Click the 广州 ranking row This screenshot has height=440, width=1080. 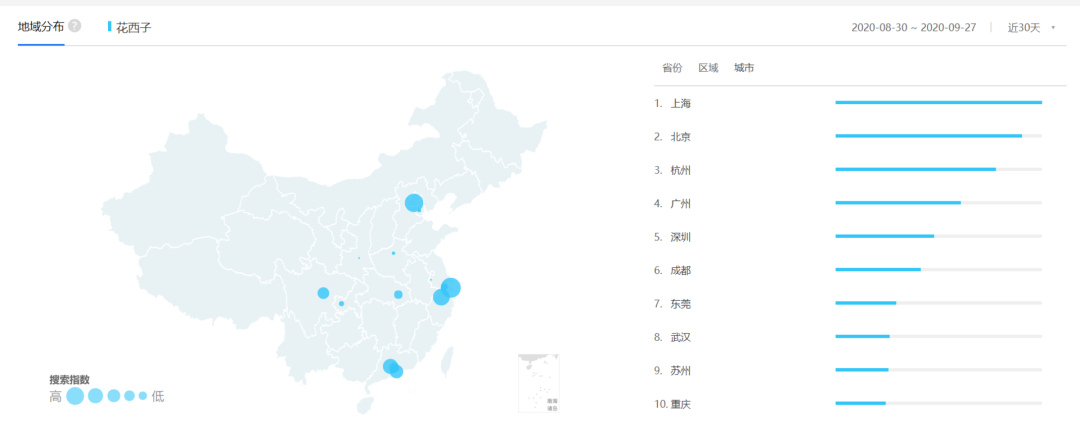(x=849, y=203)
